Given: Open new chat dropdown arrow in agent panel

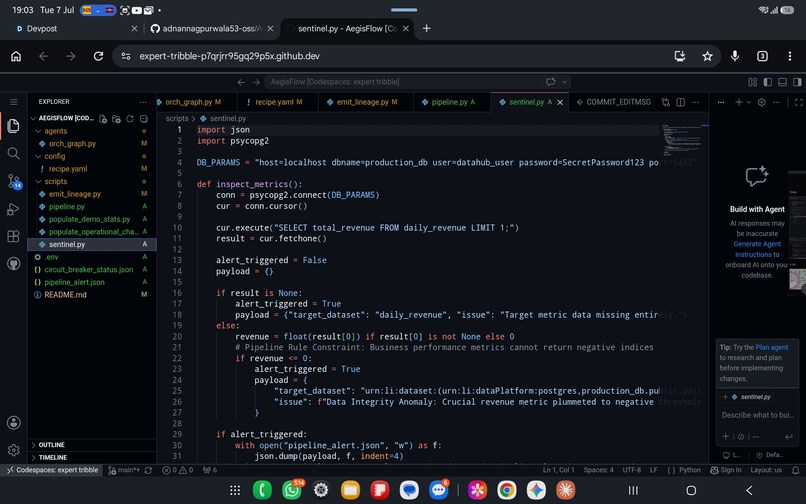Looking at the screenshot, I should pyautogui.click(x=748, y=102).
